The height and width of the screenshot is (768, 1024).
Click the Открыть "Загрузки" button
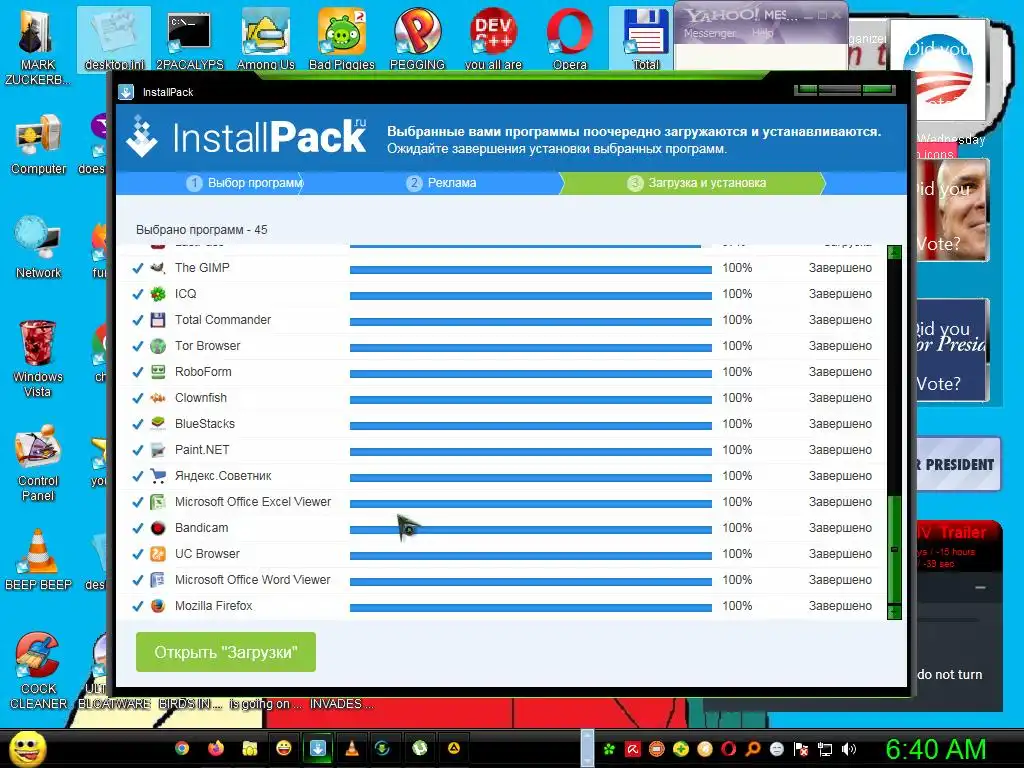point(226,652)
